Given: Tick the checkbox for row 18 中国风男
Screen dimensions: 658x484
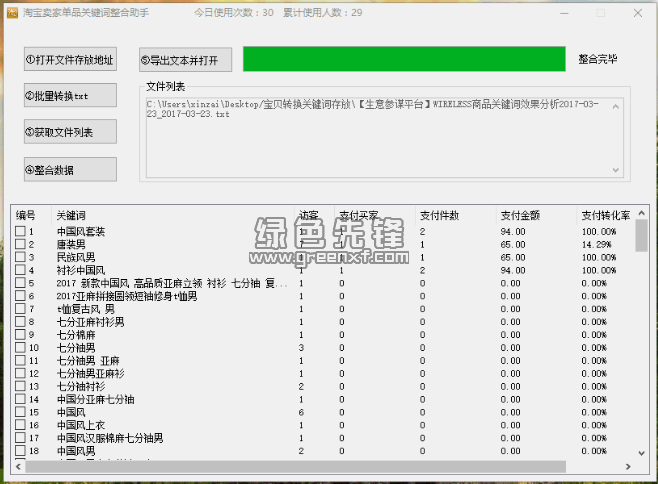Looking at the screenshot, I should pyautogui.click(x=20, y=450).
